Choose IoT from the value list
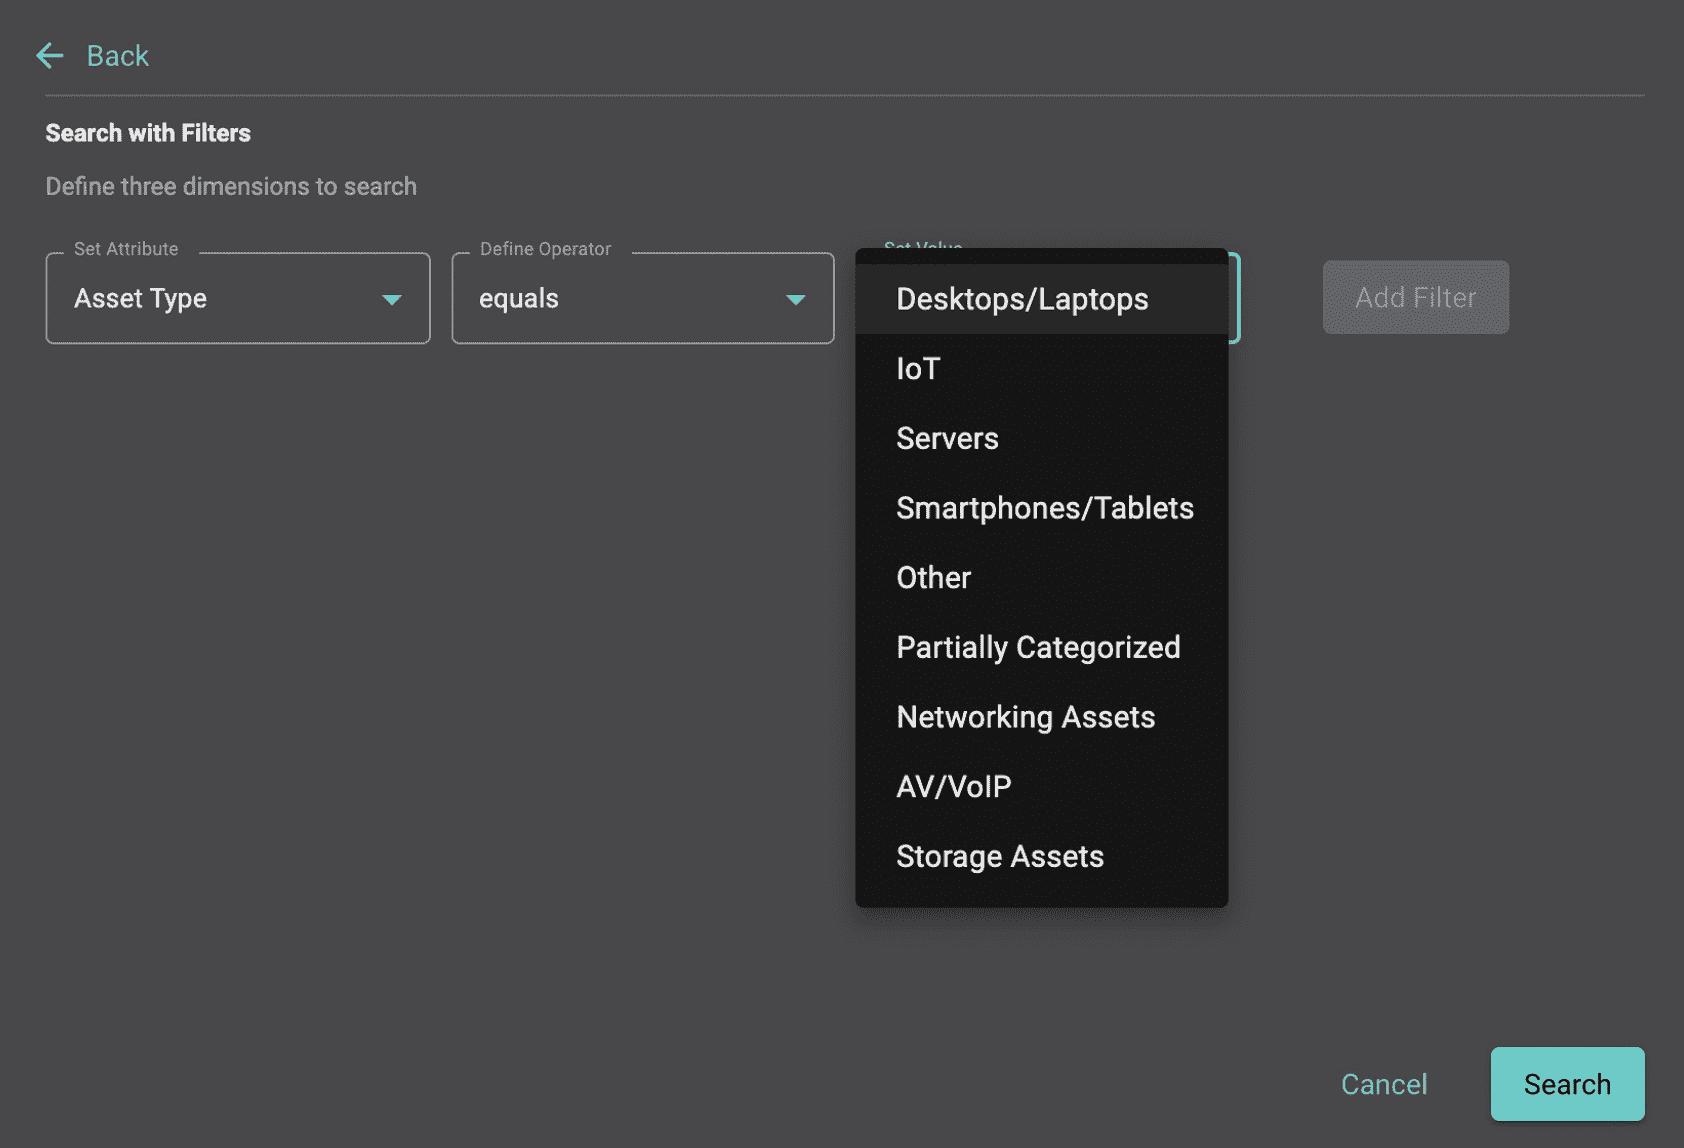This screenshot has width=1684, height=1148. point(1042,369)
